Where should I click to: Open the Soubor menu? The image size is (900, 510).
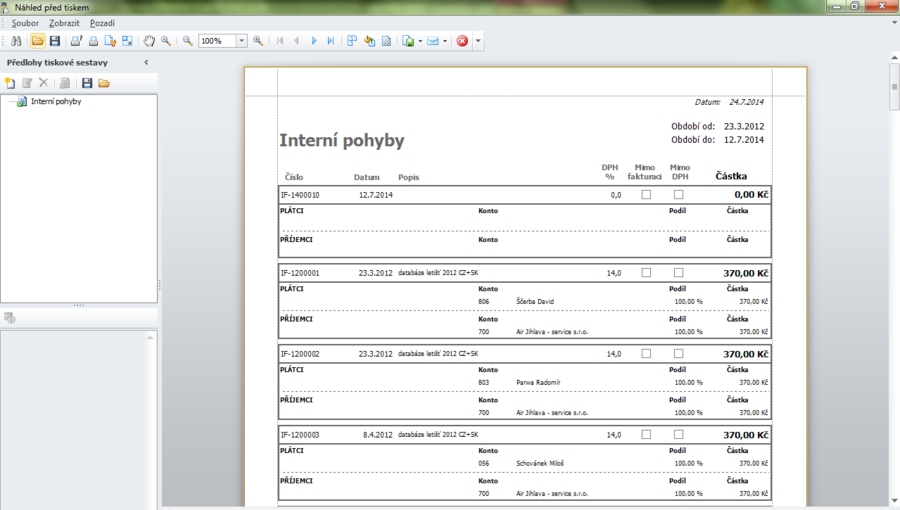(x=25, y=23)
